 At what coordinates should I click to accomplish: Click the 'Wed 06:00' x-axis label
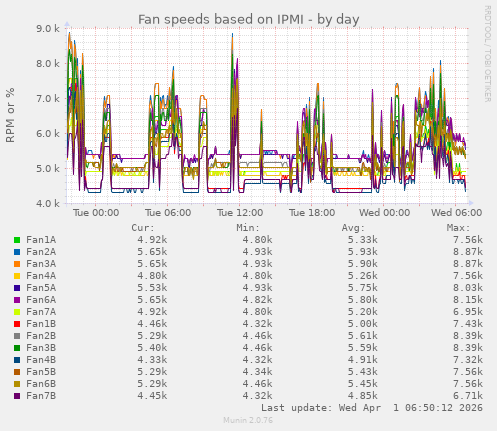[456, 213]
